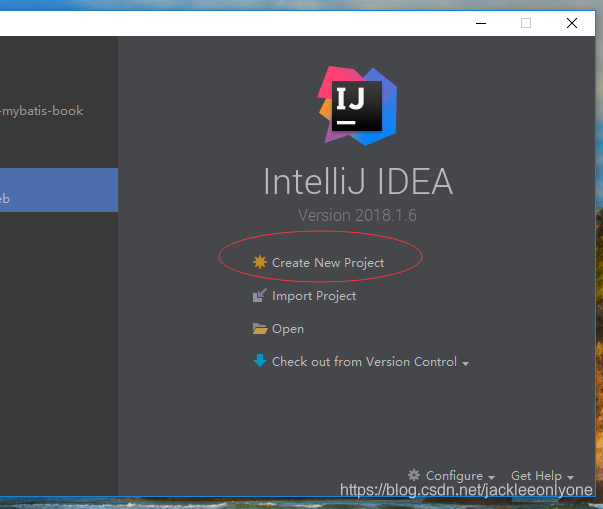Choose the Import Project option
This screenshot has height=509, width=603.
[x=314, y=296]
